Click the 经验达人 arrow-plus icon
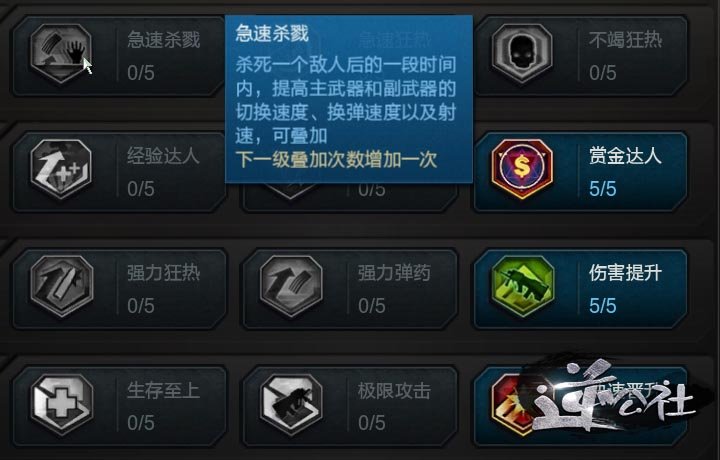 61,169
